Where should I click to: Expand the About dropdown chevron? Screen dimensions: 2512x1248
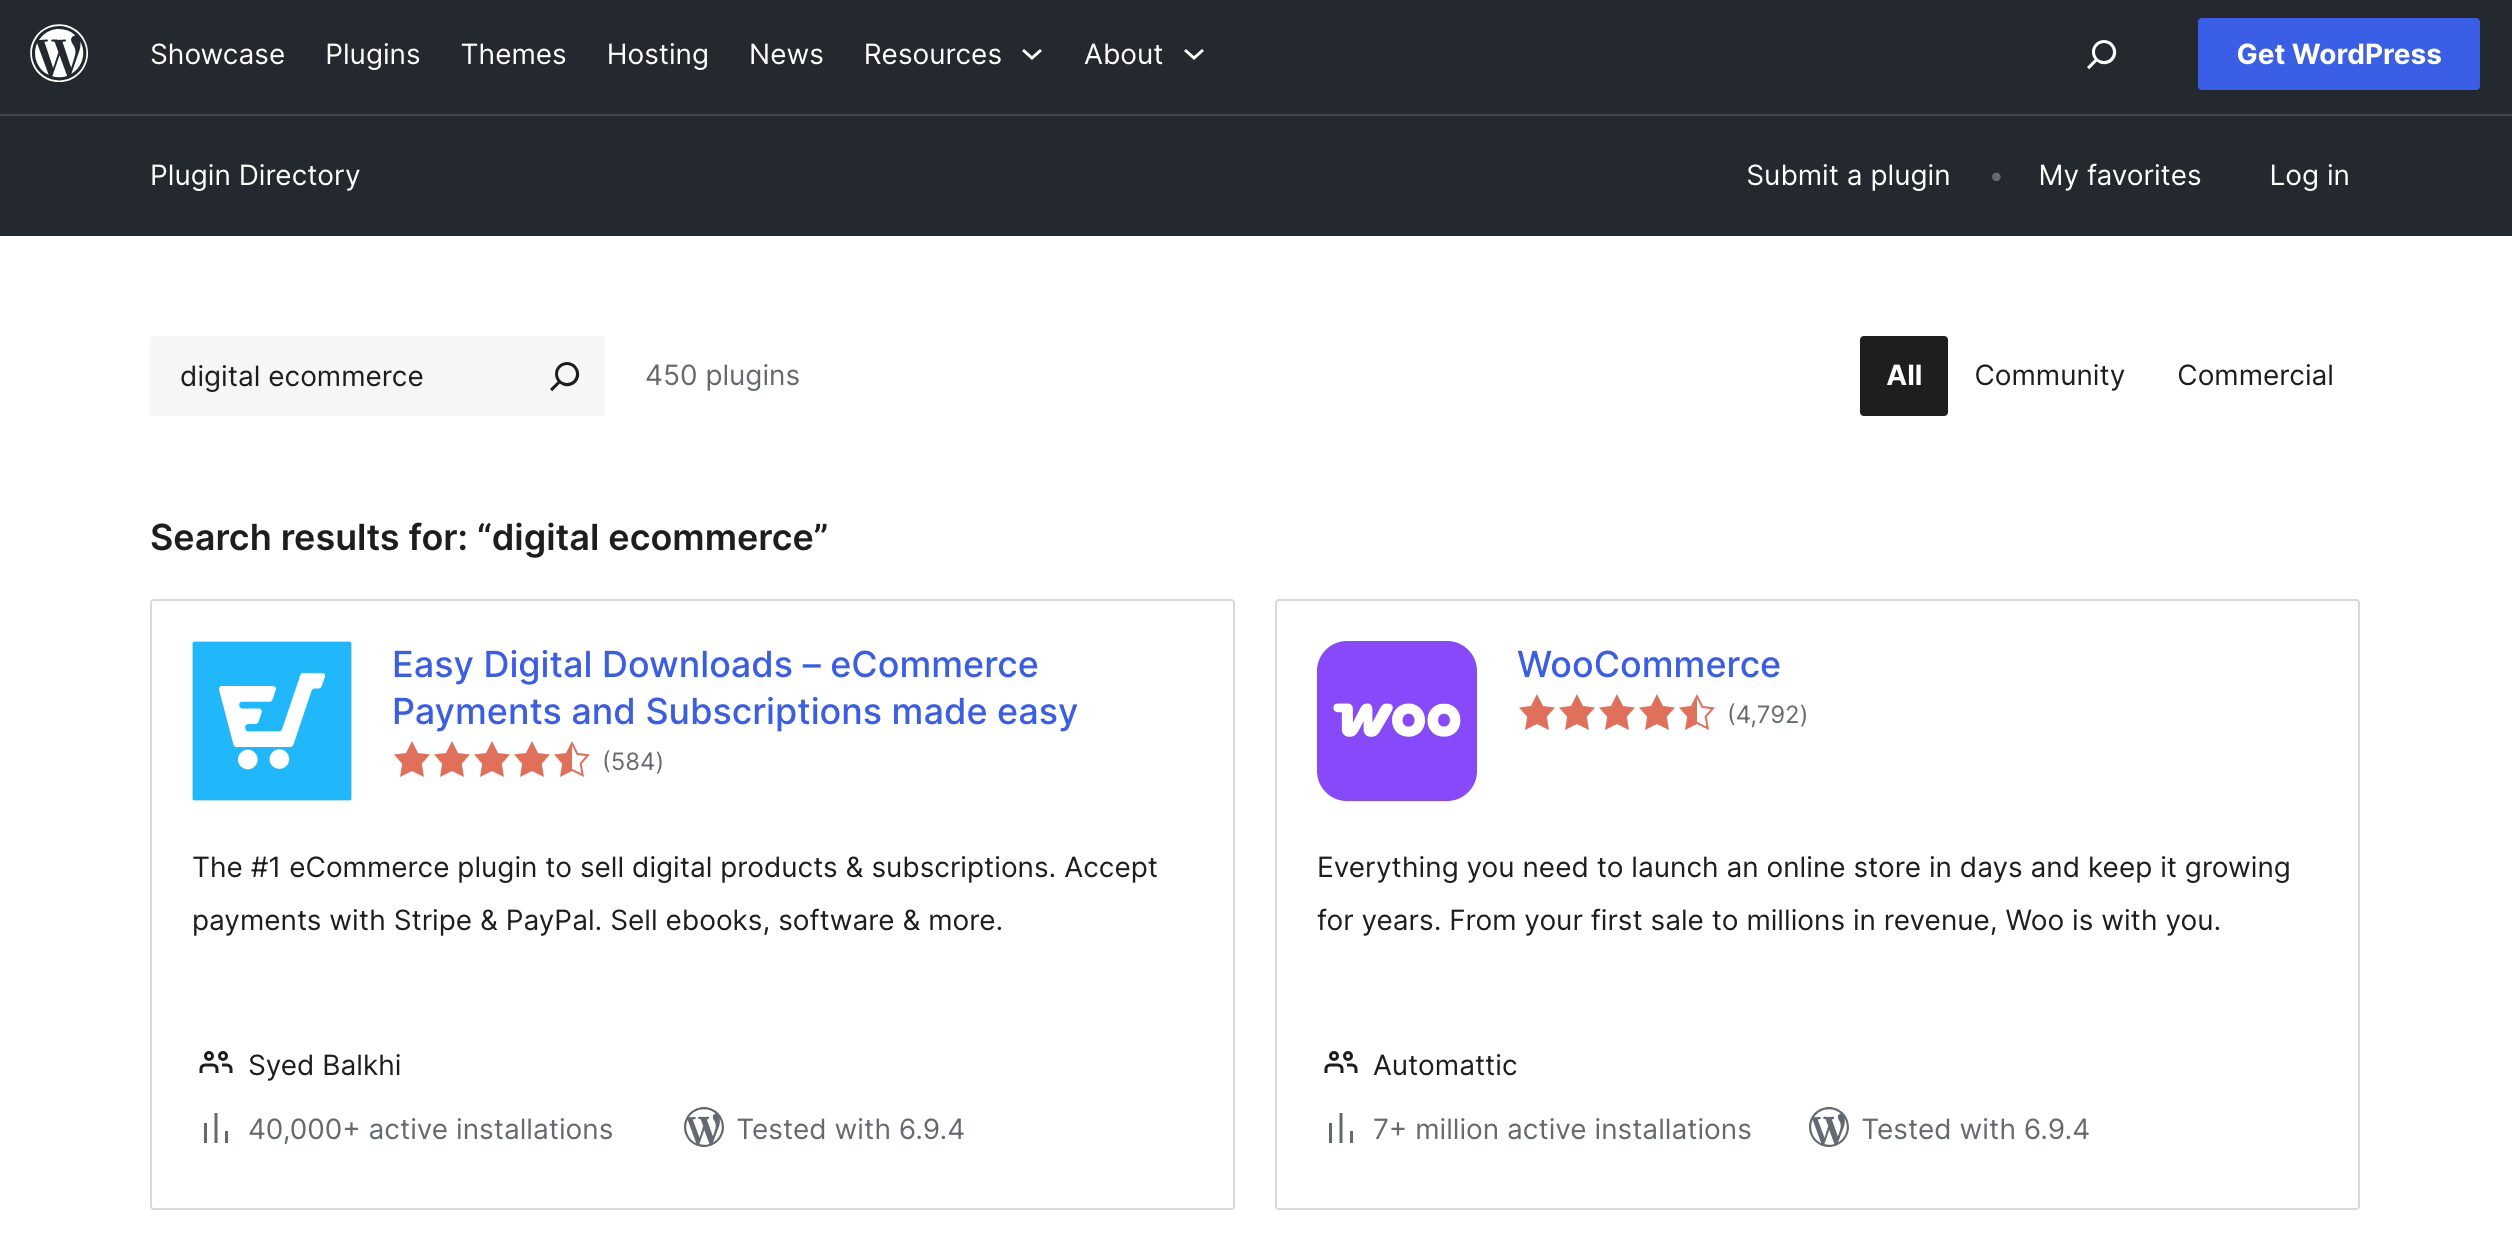1194,55
